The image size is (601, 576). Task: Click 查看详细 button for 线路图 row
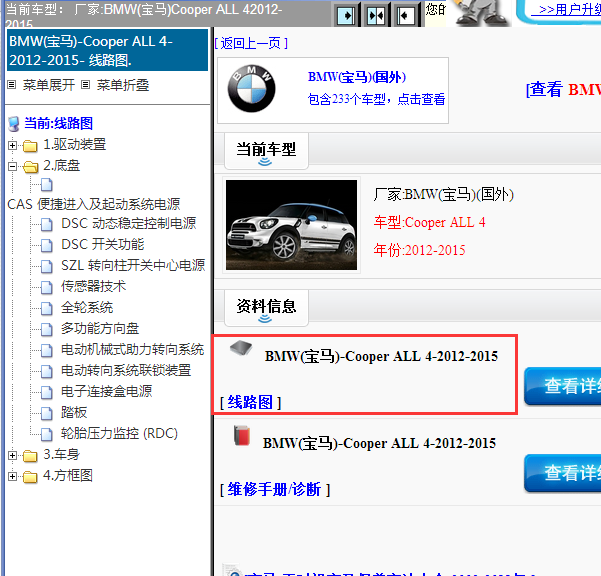[563, 386]
